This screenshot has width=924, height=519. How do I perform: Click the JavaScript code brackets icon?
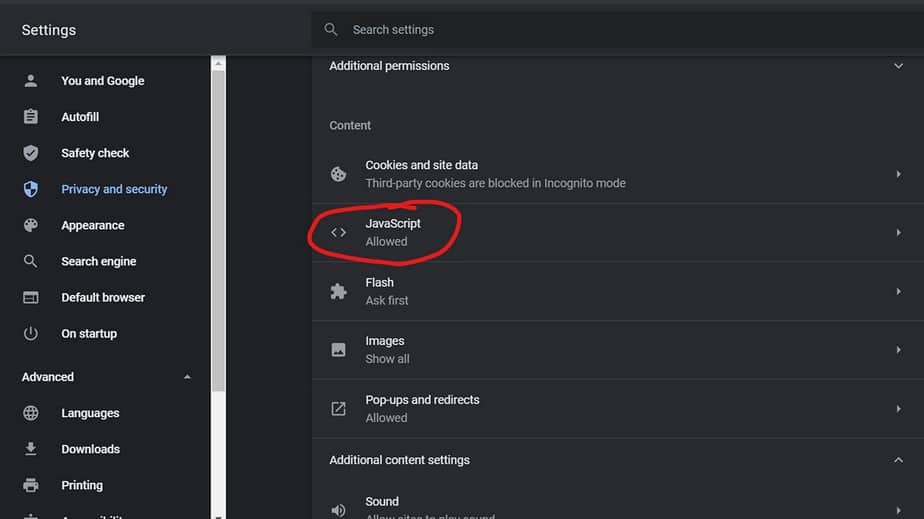(x=339, y=232)
